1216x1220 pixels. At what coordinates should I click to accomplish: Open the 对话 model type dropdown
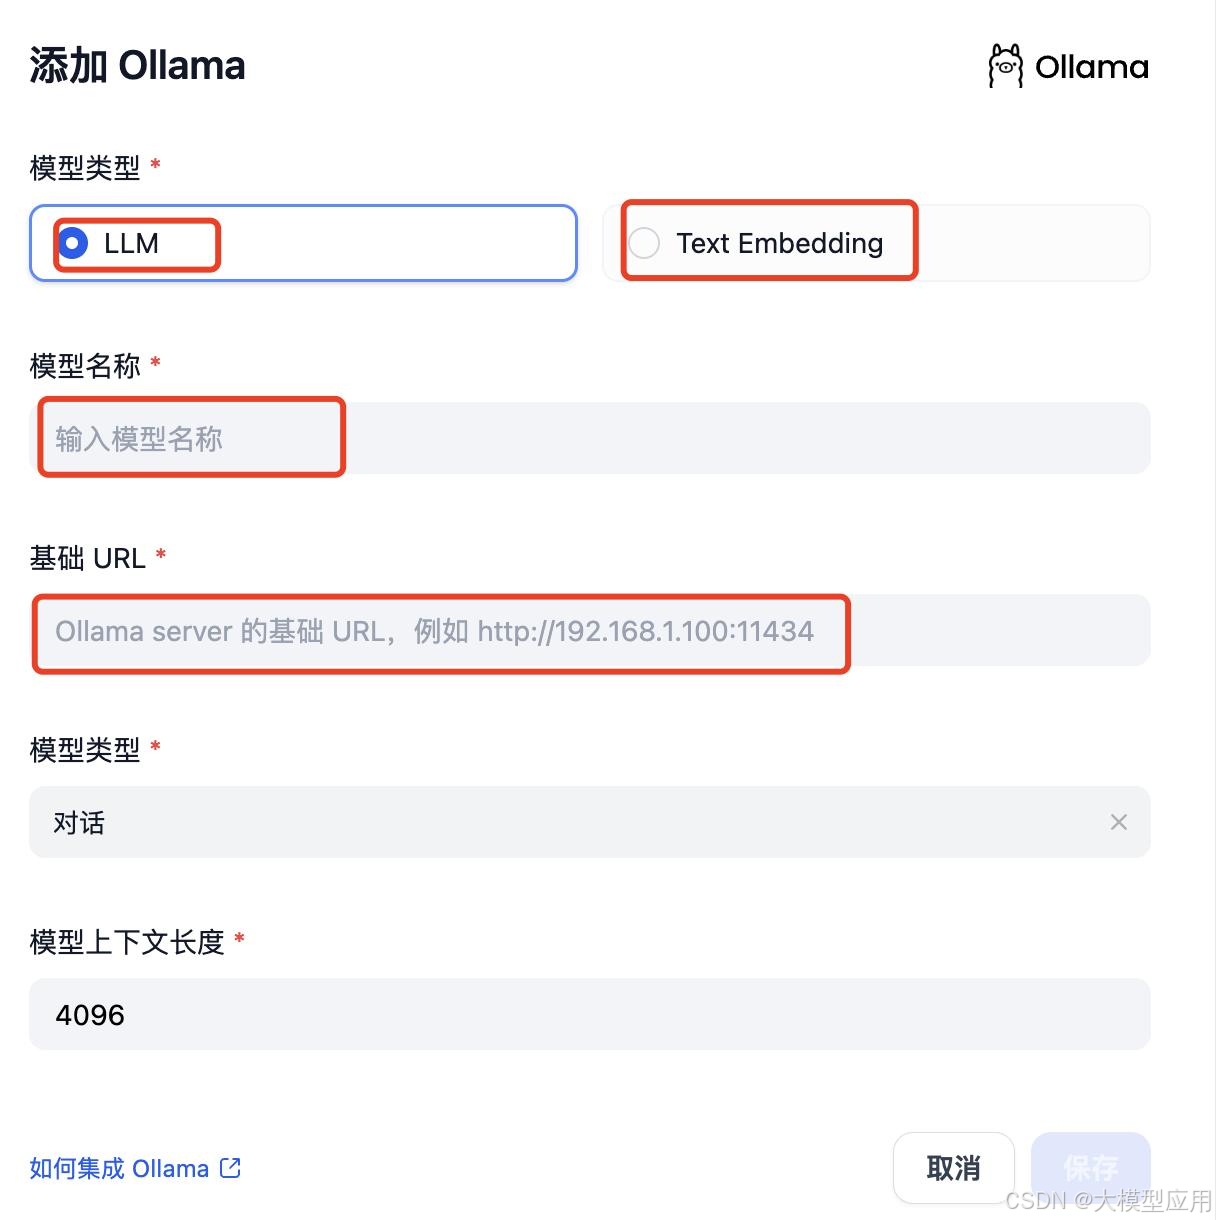click(x=590, y=822)
